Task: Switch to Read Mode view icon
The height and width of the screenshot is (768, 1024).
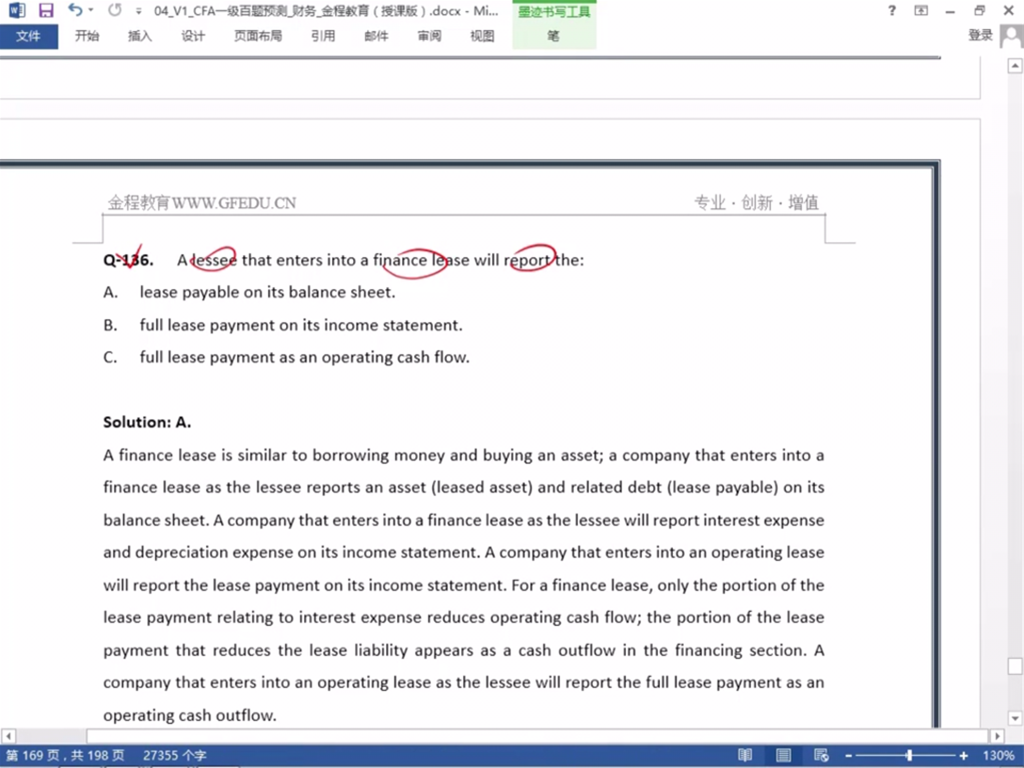Action: (745, 756)
